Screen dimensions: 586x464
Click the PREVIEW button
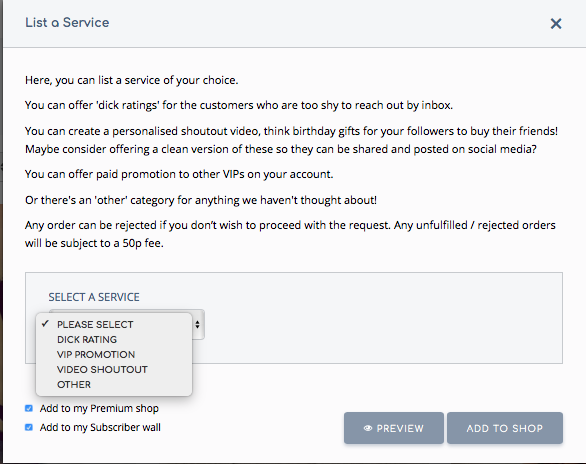394,428
